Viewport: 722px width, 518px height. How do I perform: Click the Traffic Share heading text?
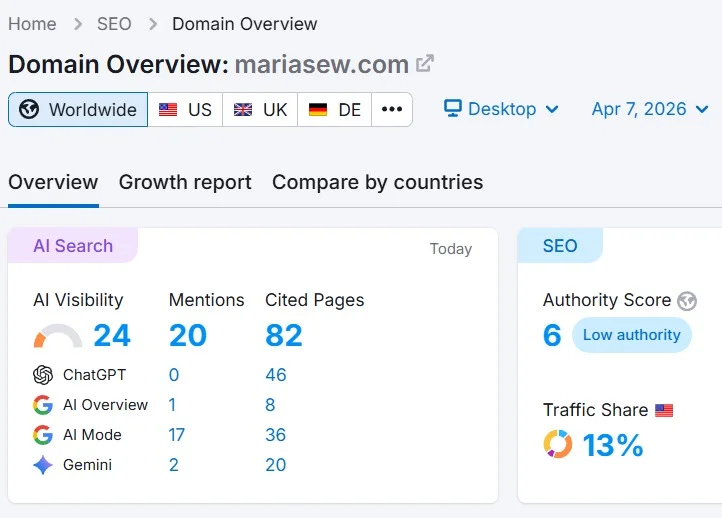click(595, 410)
